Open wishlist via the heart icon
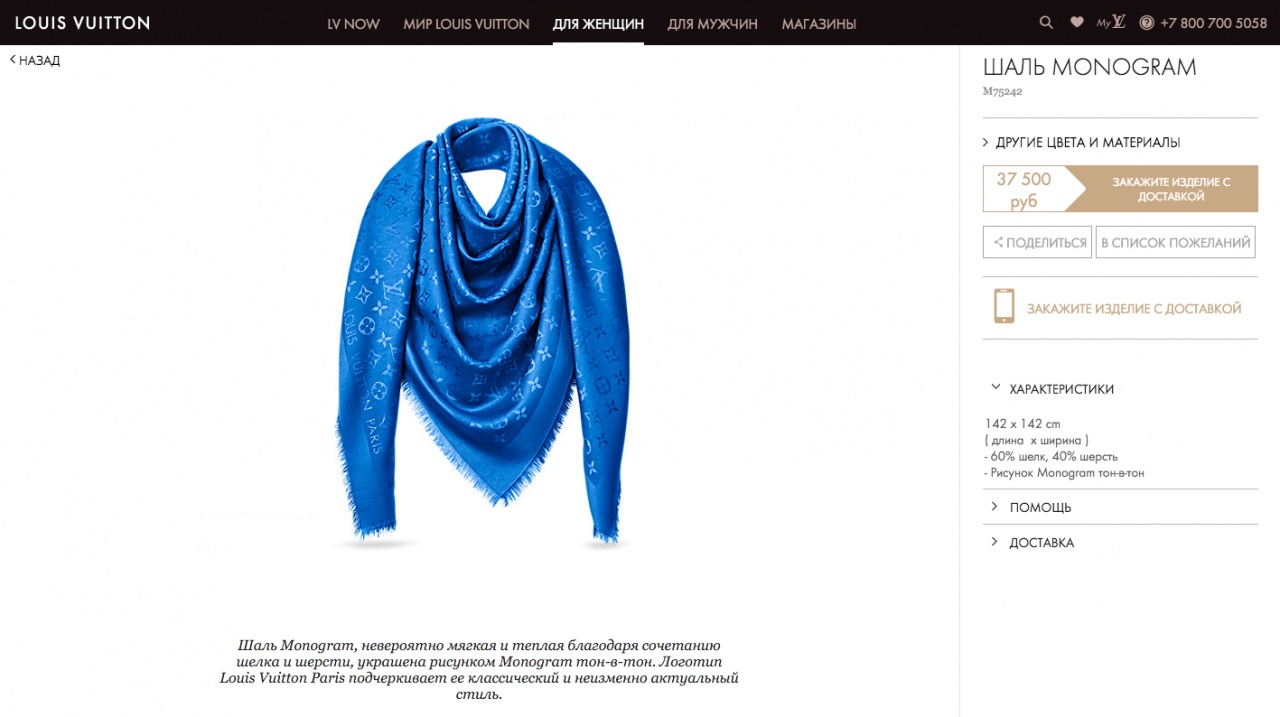1280x717 pixels. pos(1077,22)
